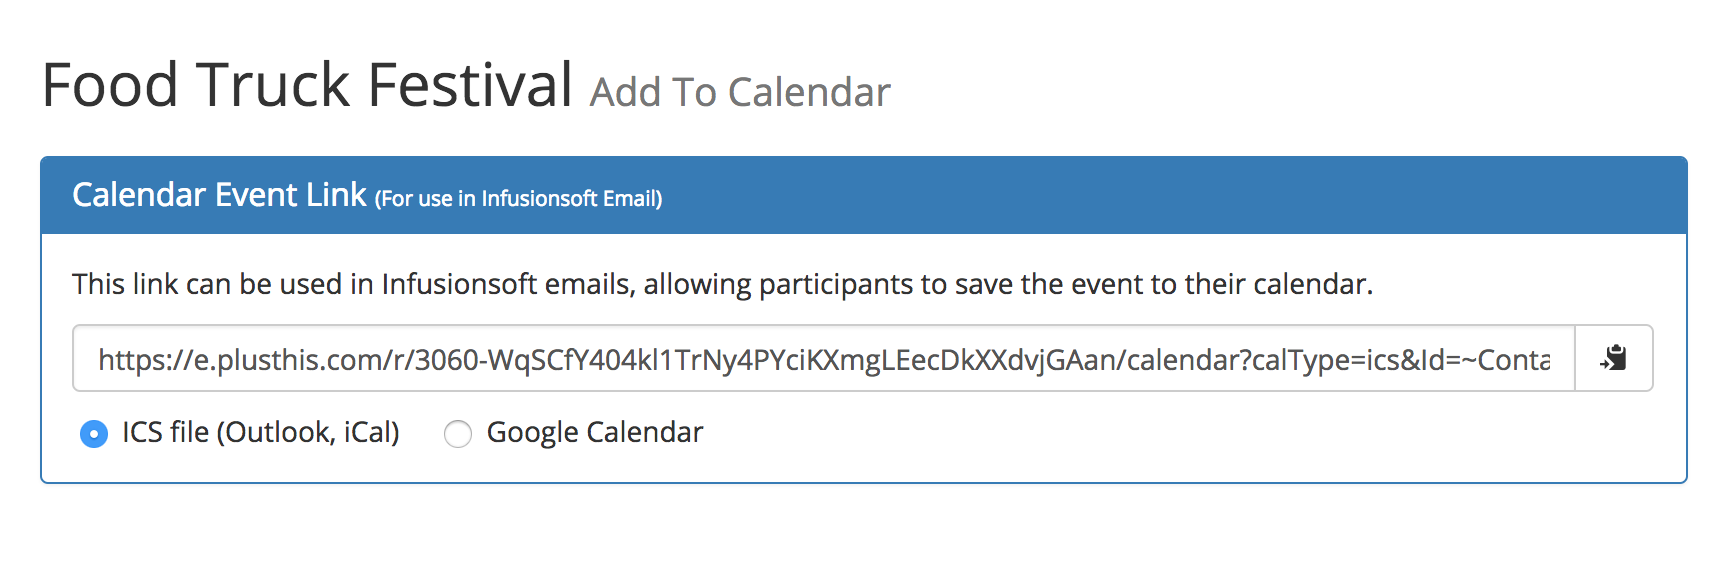Click the clipboard button beside the URL

pos(1613,358)
